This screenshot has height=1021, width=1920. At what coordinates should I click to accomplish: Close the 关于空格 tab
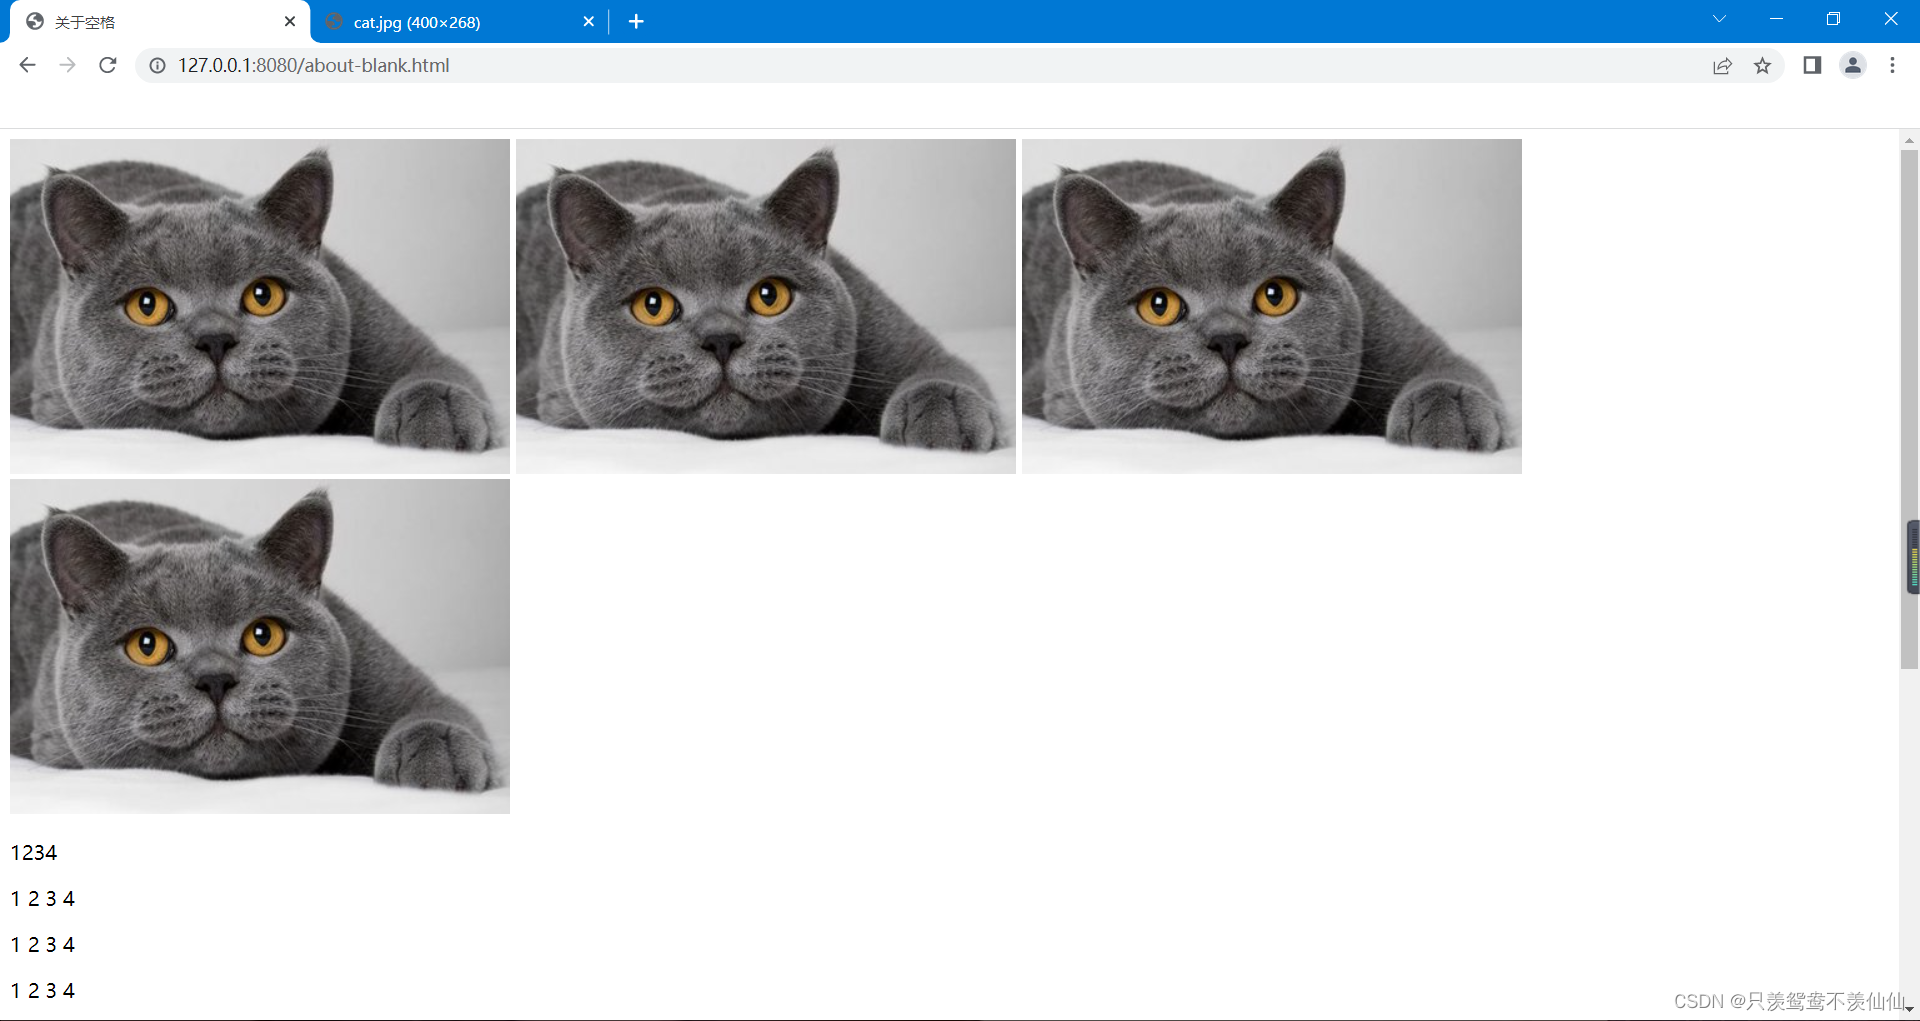[290, 21]
